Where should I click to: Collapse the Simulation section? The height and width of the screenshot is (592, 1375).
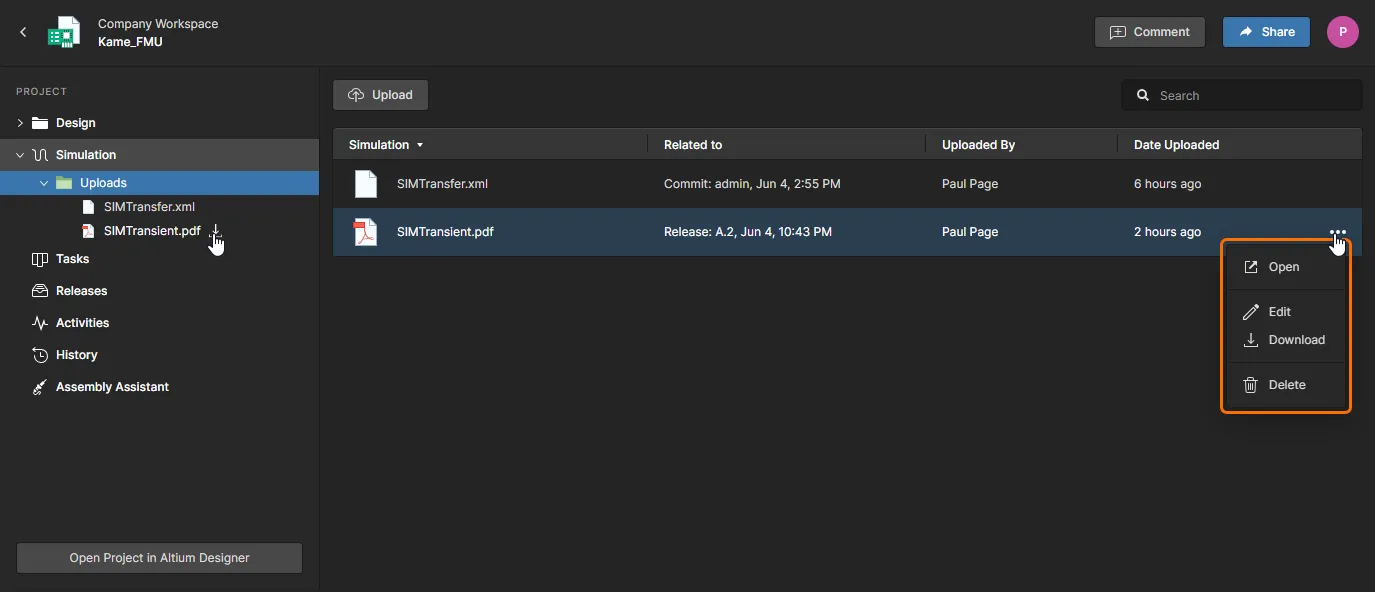tap(20, 155)
